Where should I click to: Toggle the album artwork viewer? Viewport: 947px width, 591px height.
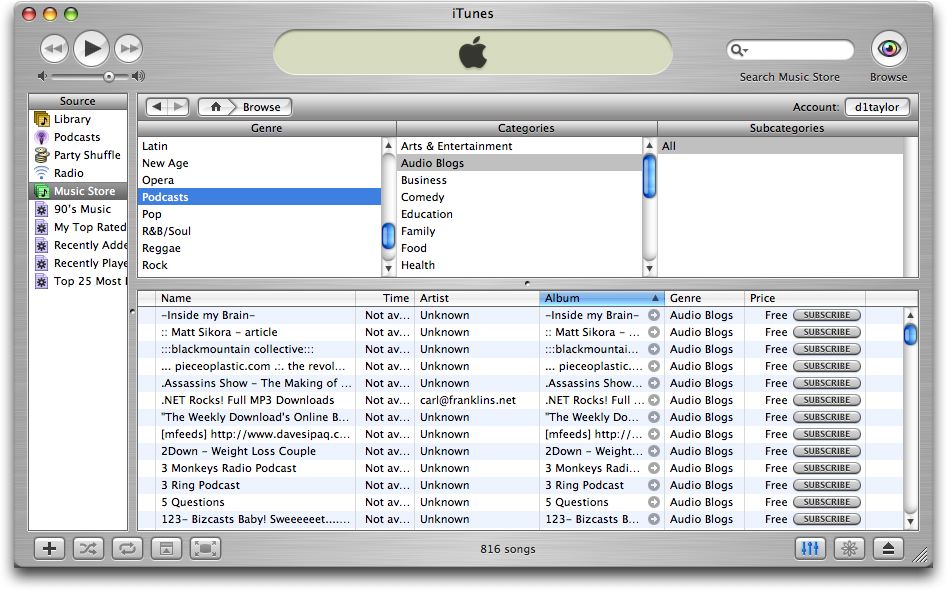(x=166, y=548)
